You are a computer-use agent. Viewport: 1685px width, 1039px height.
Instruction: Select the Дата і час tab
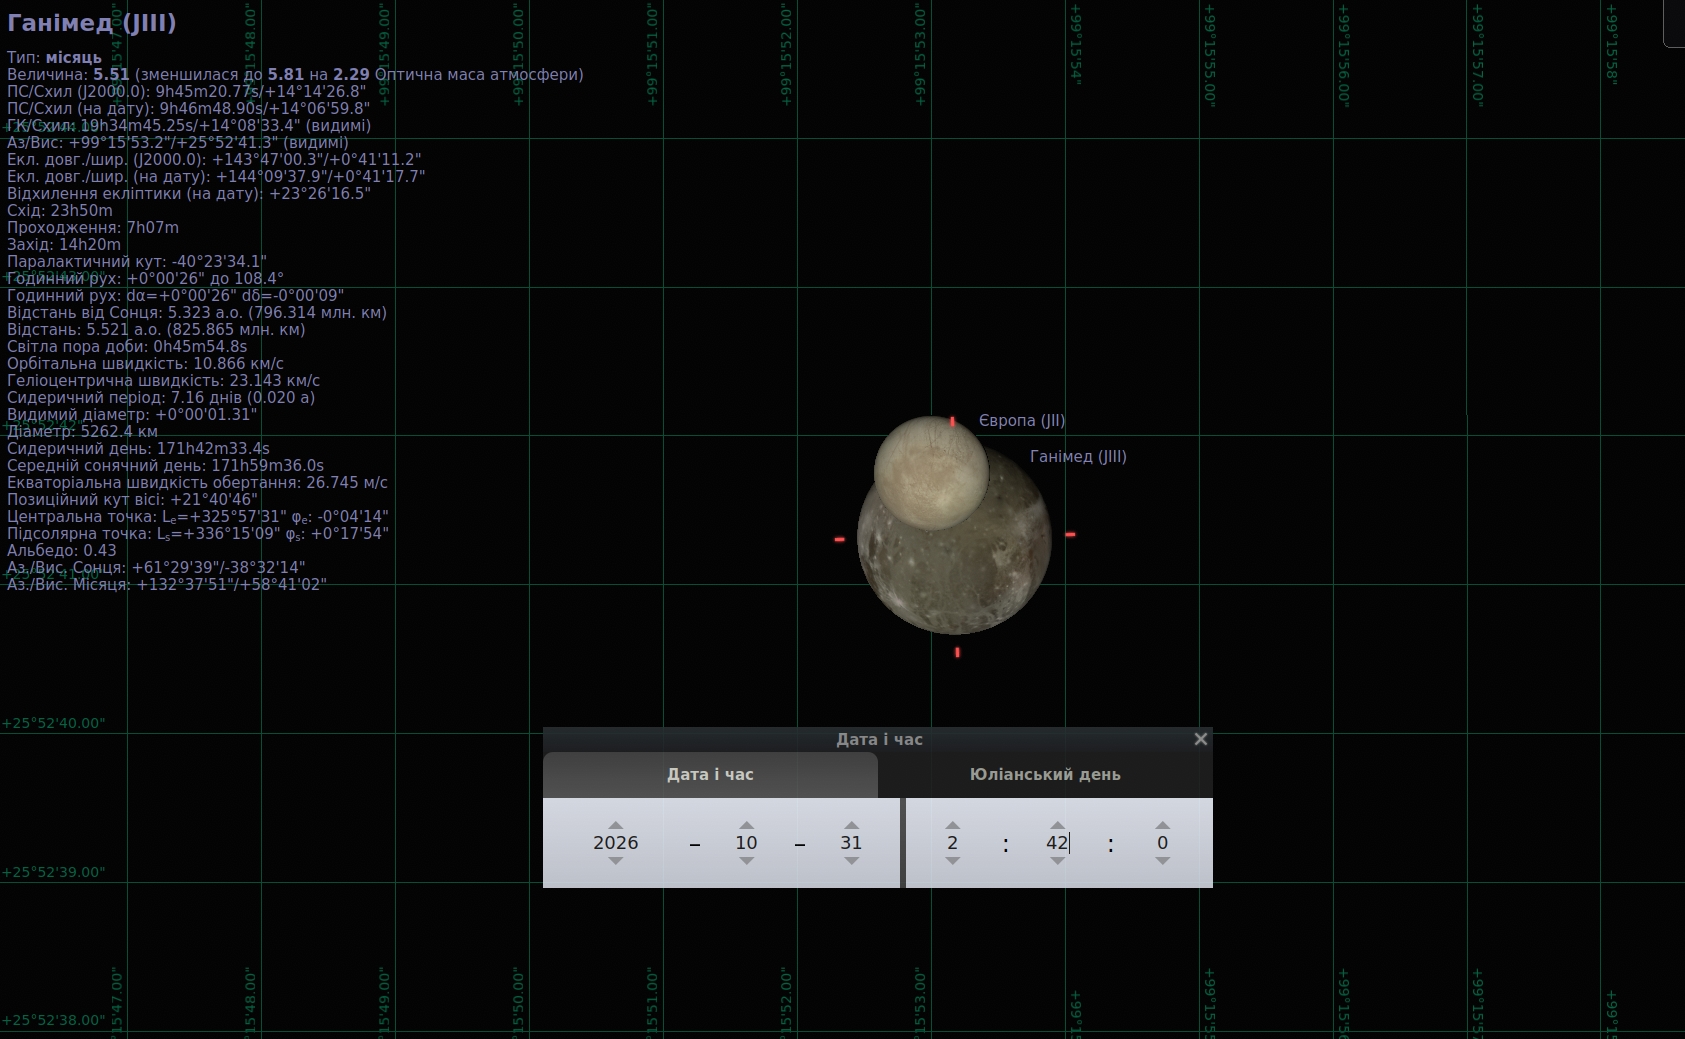tap(710, 775)
